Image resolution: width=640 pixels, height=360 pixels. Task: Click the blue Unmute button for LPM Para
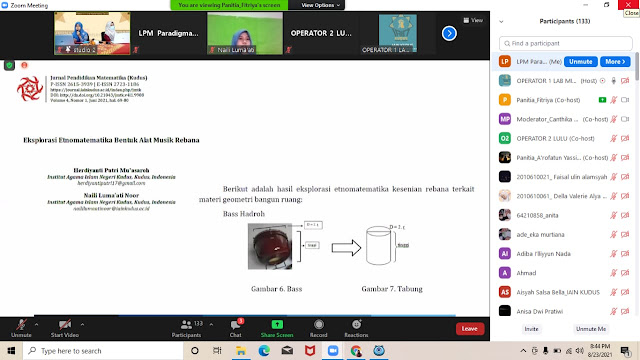[x=581, y=62]
